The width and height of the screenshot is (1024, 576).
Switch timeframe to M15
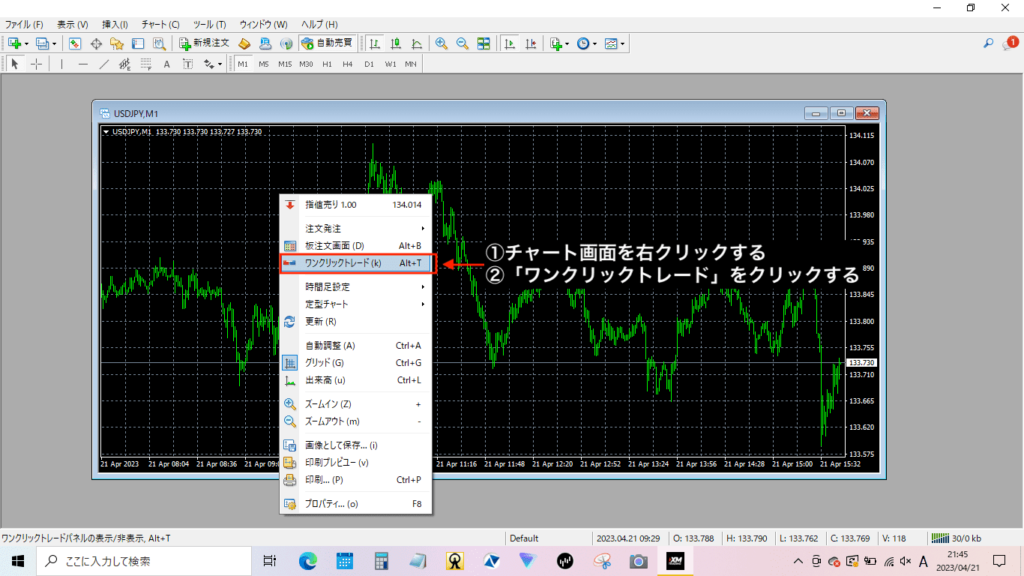[285, 64]
